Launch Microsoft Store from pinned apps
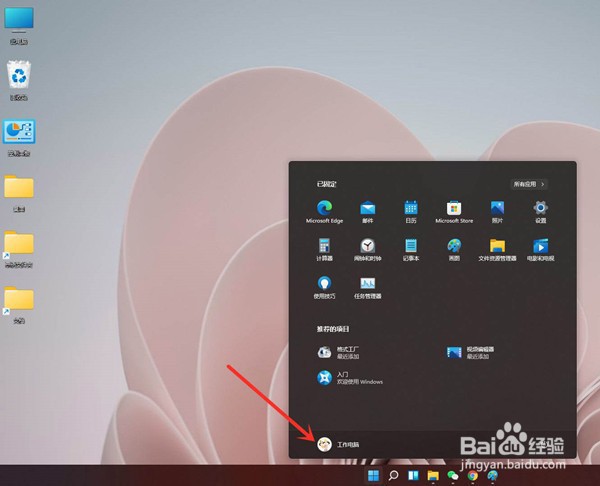This screenshot has width=600, height=486. coord(454,212)
